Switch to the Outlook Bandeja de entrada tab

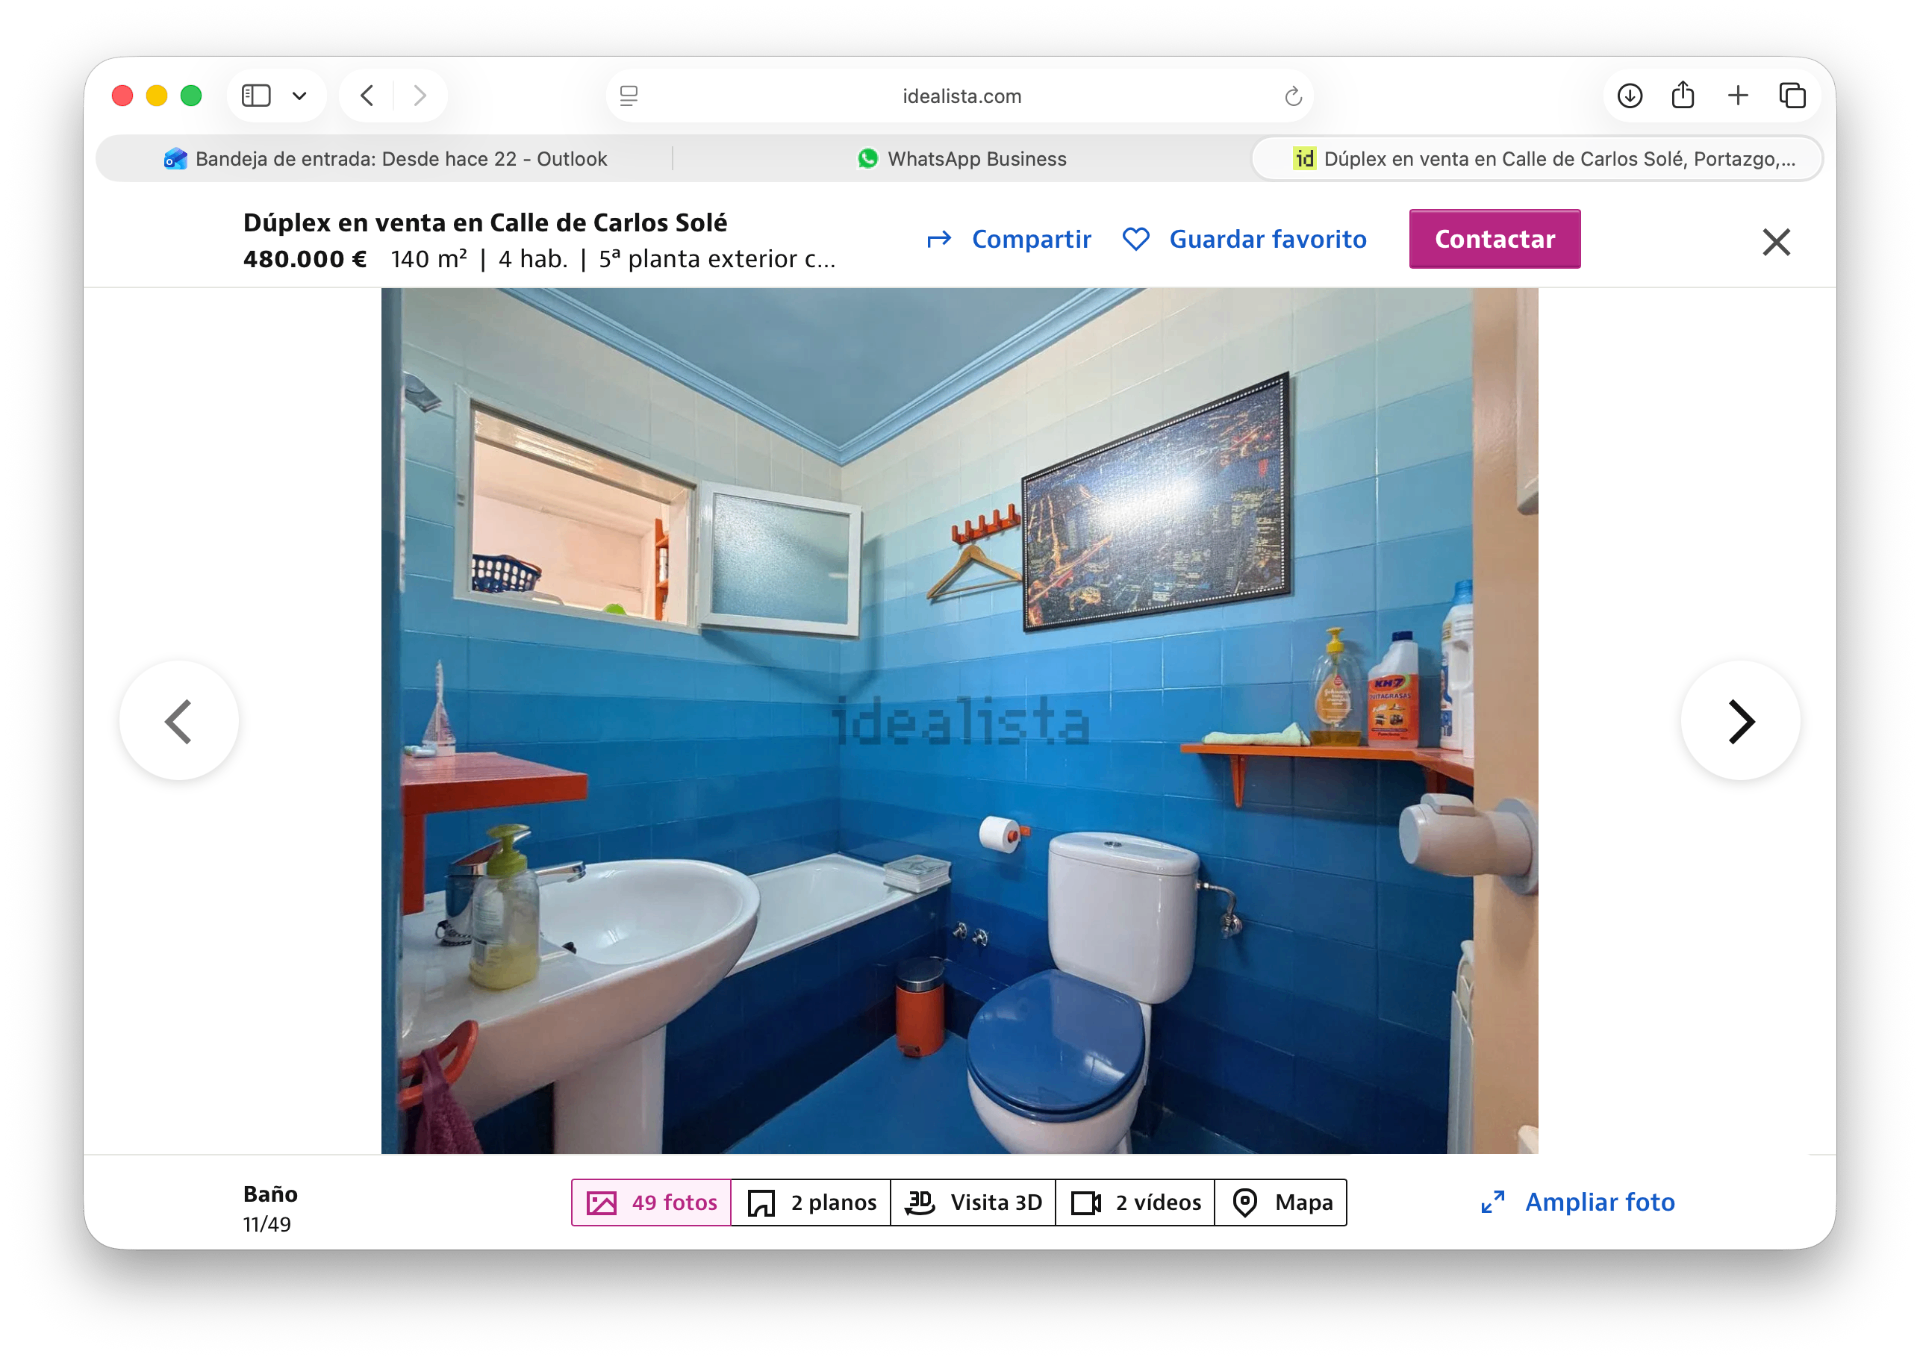[385, 159]
